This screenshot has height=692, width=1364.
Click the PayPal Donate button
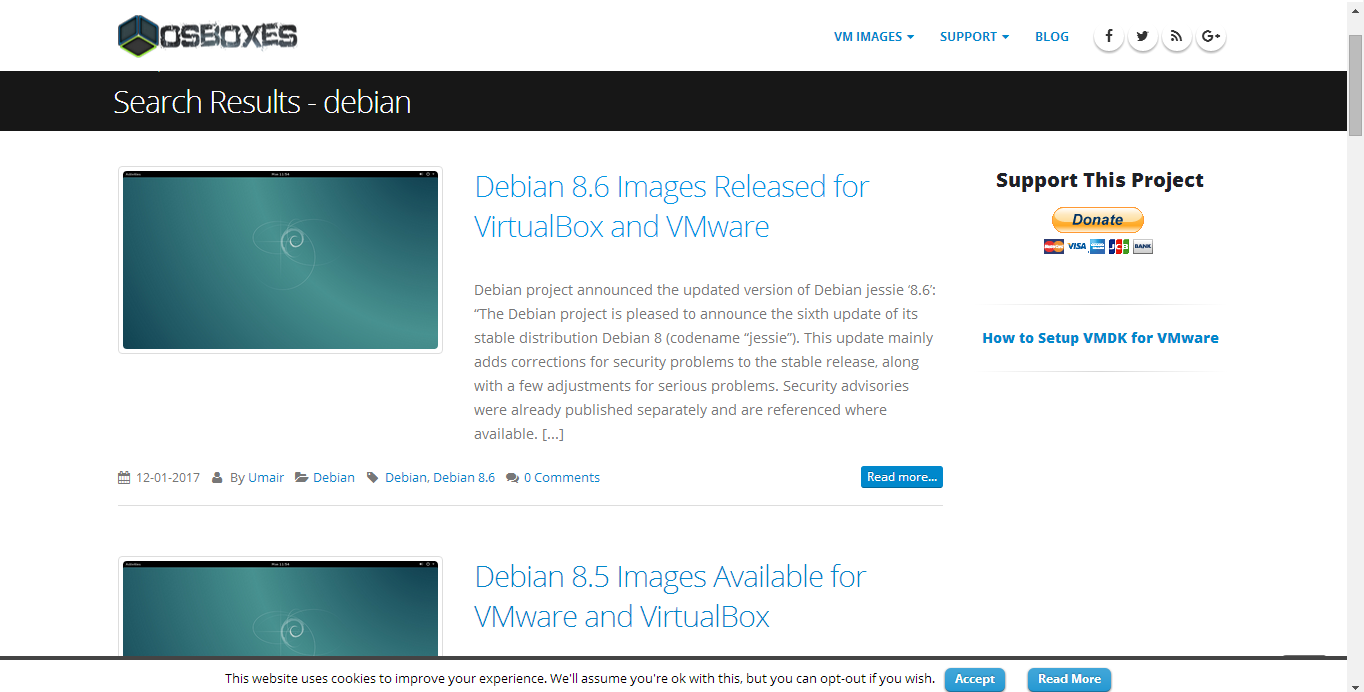pos(1098,220)
